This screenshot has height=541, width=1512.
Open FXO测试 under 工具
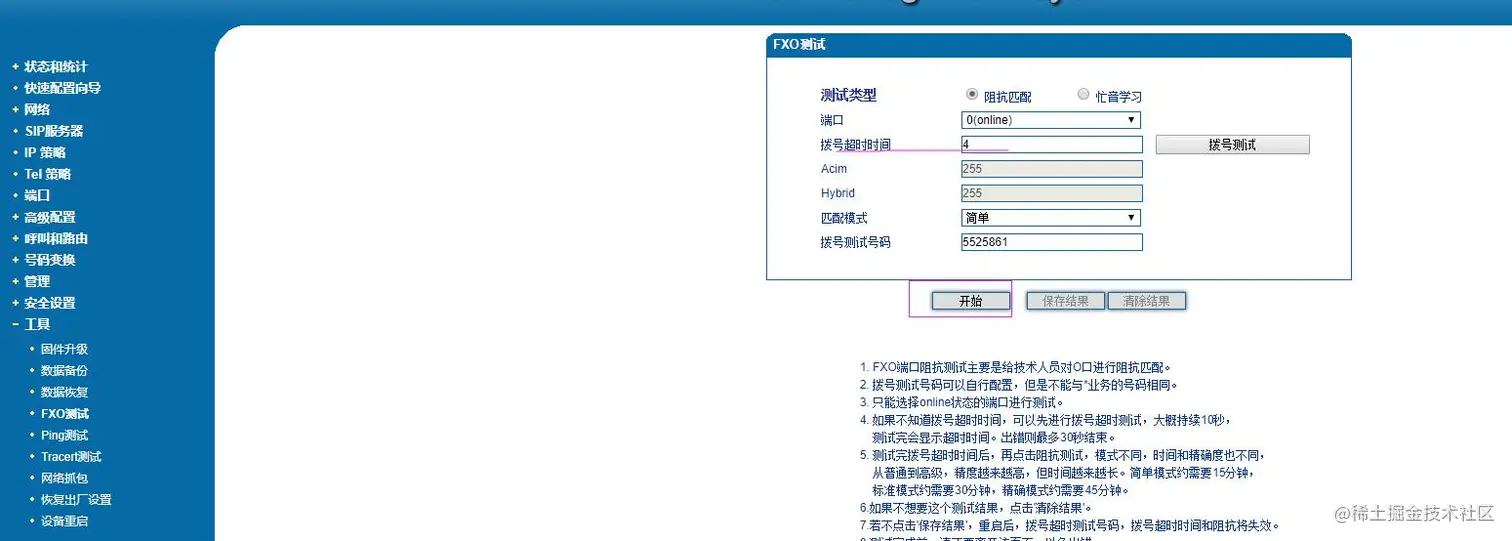tap(65, 414)
